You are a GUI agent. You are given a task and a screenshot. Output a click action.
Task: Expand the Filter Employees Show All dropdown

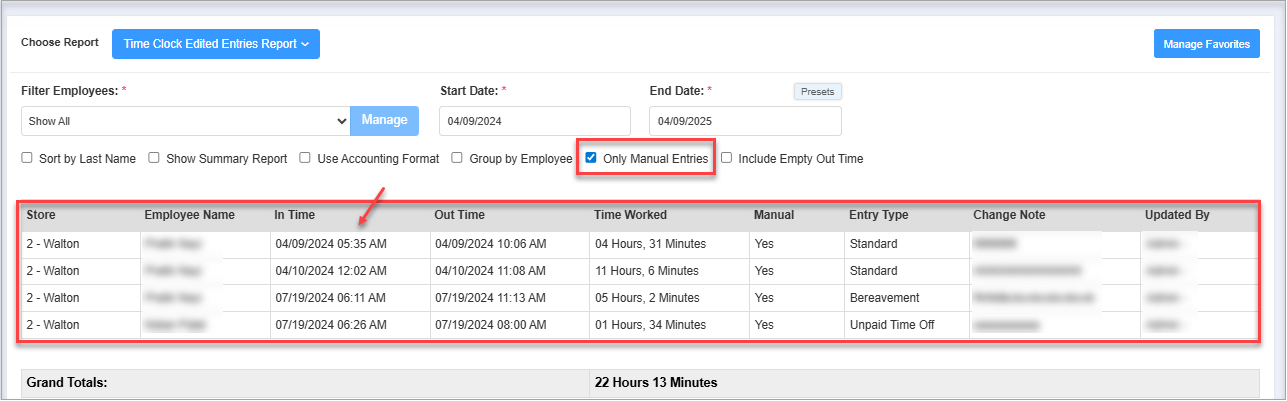(185, 121)
